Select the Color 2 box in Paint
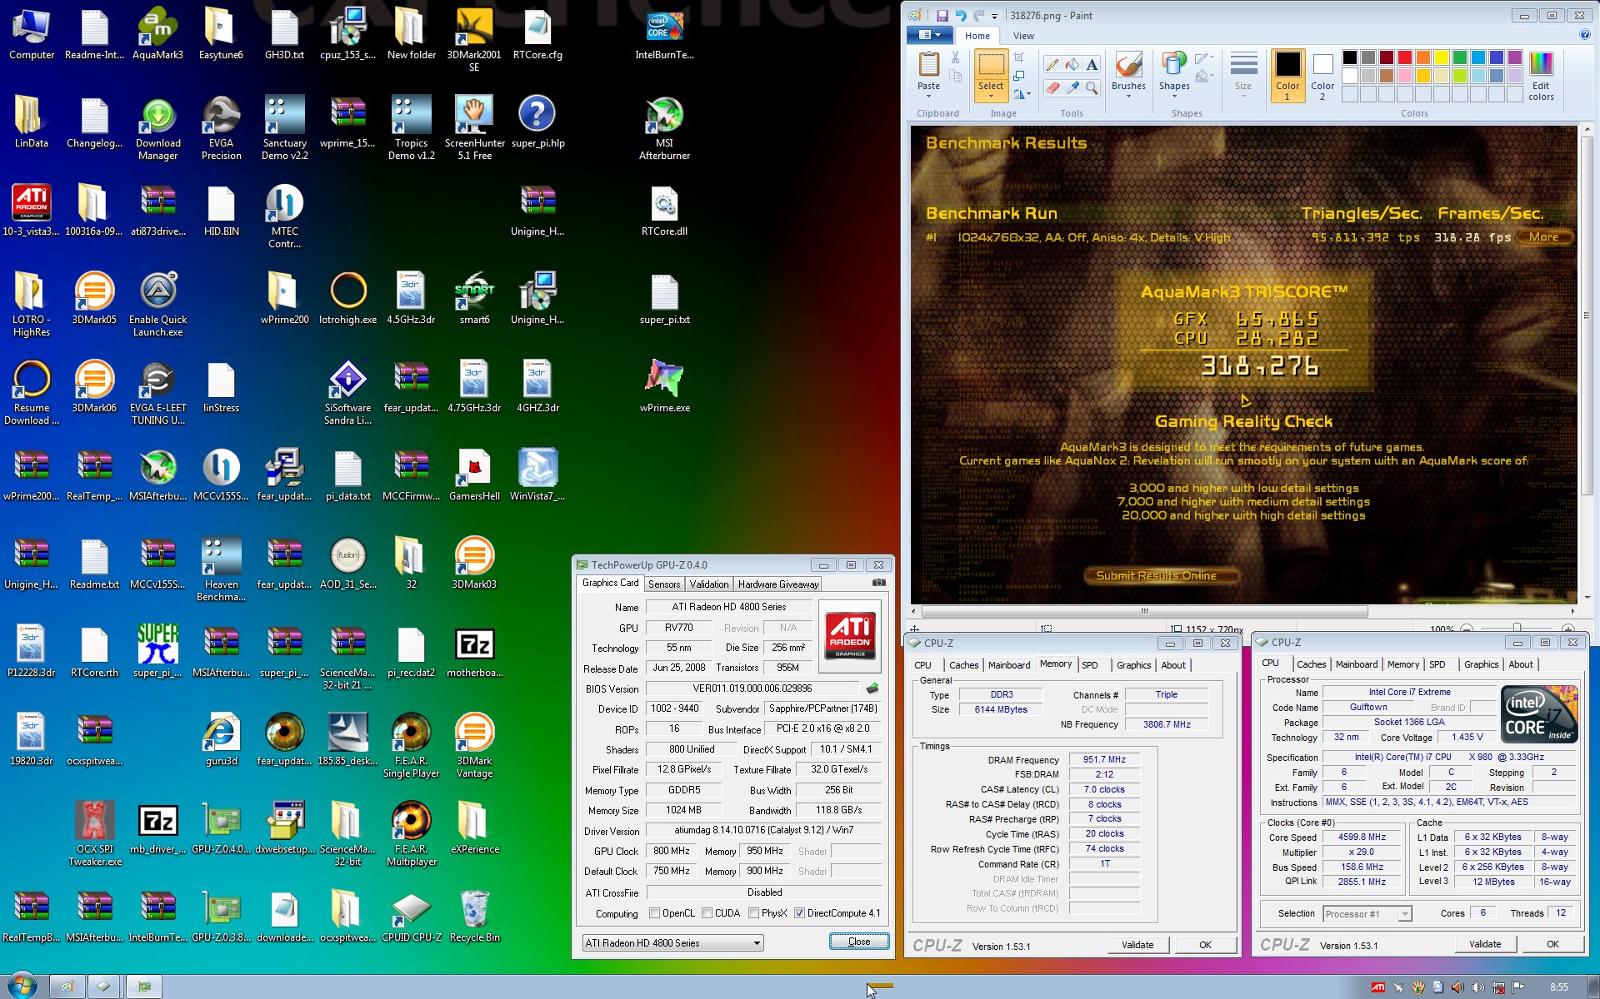The image size is (1600, 999). coord(1322,75)
